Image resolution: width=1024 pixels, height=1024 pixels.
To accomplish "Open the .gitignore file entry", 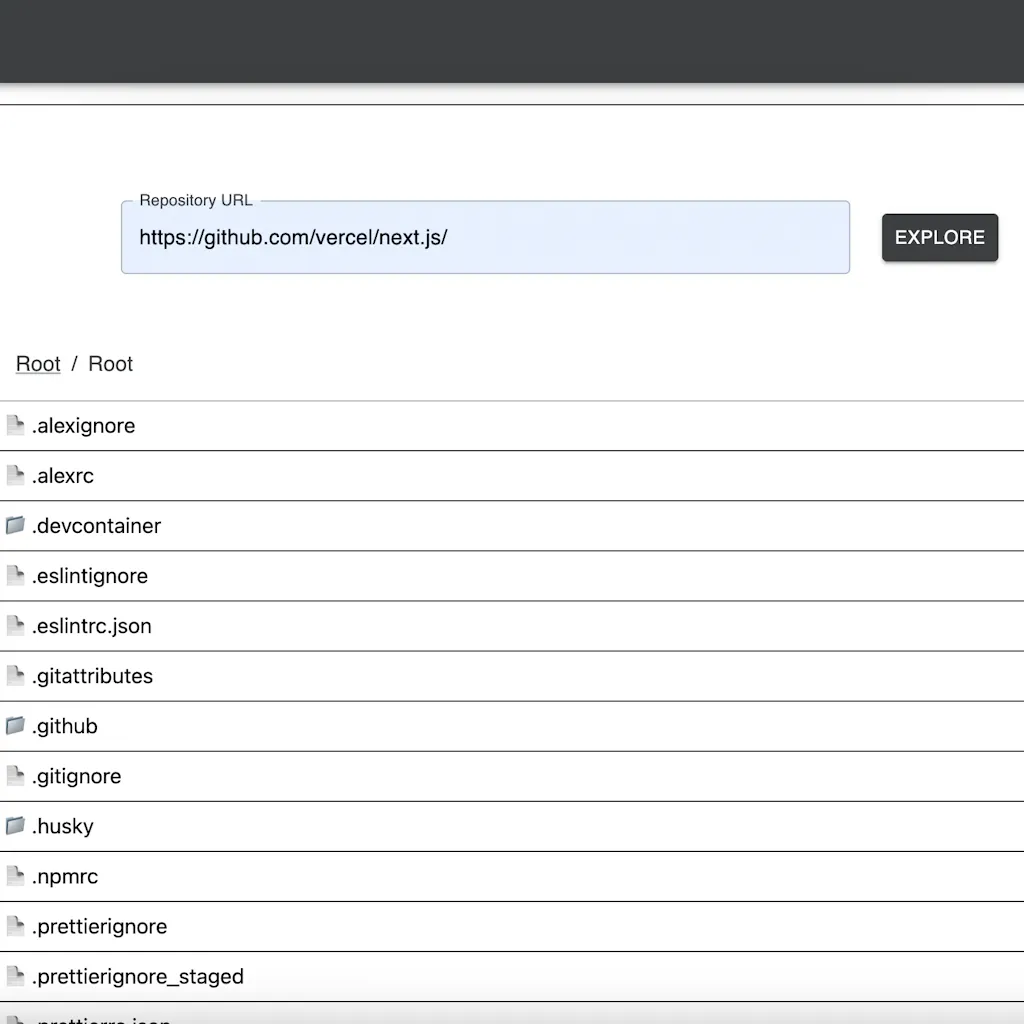I will point(77,776).
